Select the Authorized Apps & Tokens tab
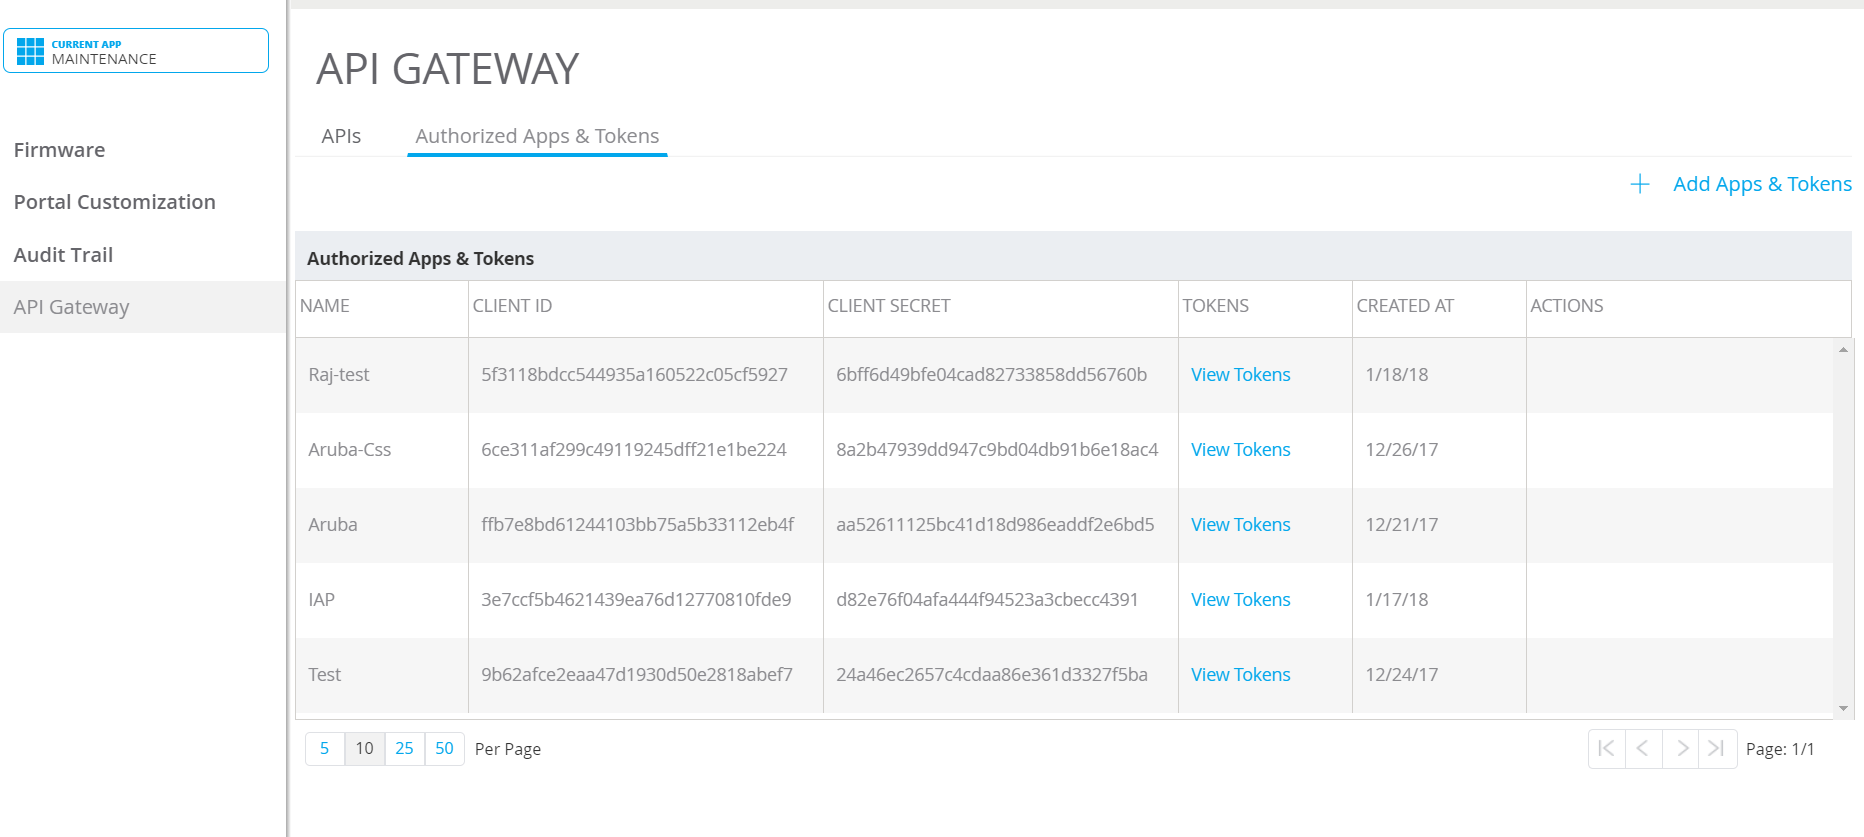Viewport: 1864px width, 837px height. 537,136
